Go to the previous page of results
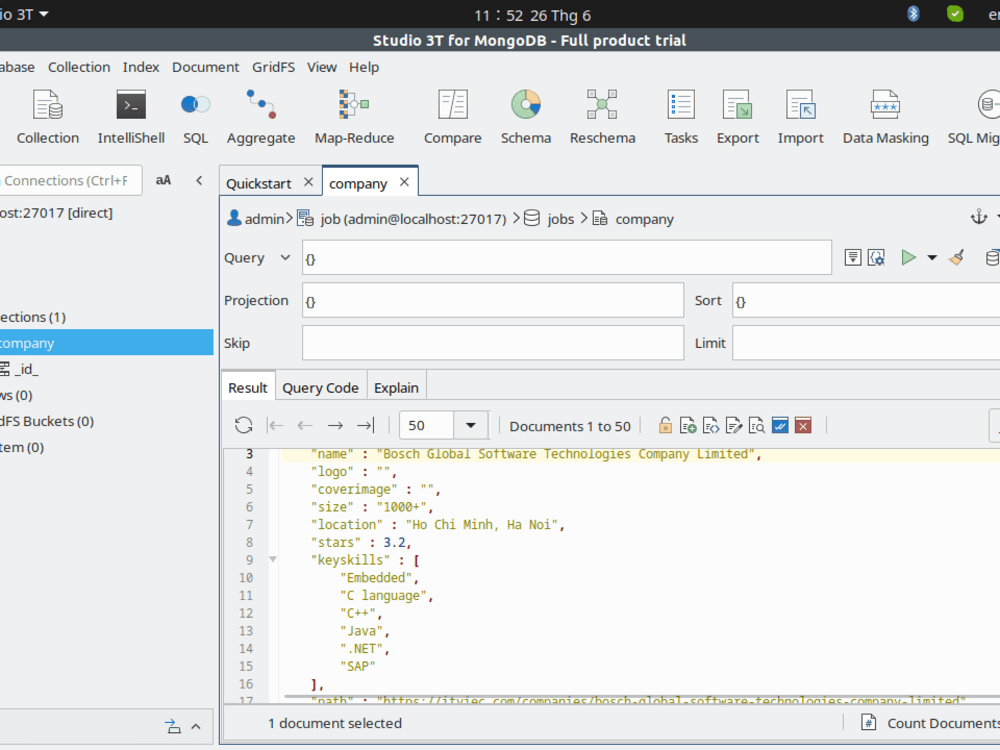1000x750 pixels. tap(305, 425)
